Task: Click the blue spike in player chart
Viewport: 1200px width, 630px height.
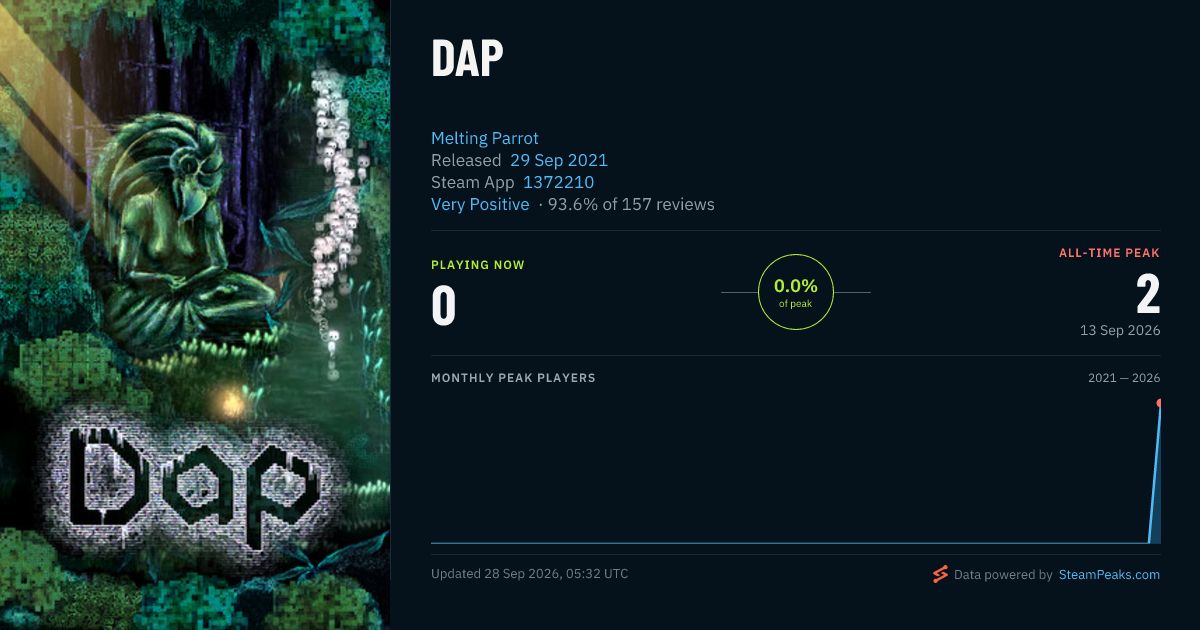Action: pyautogui.click(x=1154, y=475)
